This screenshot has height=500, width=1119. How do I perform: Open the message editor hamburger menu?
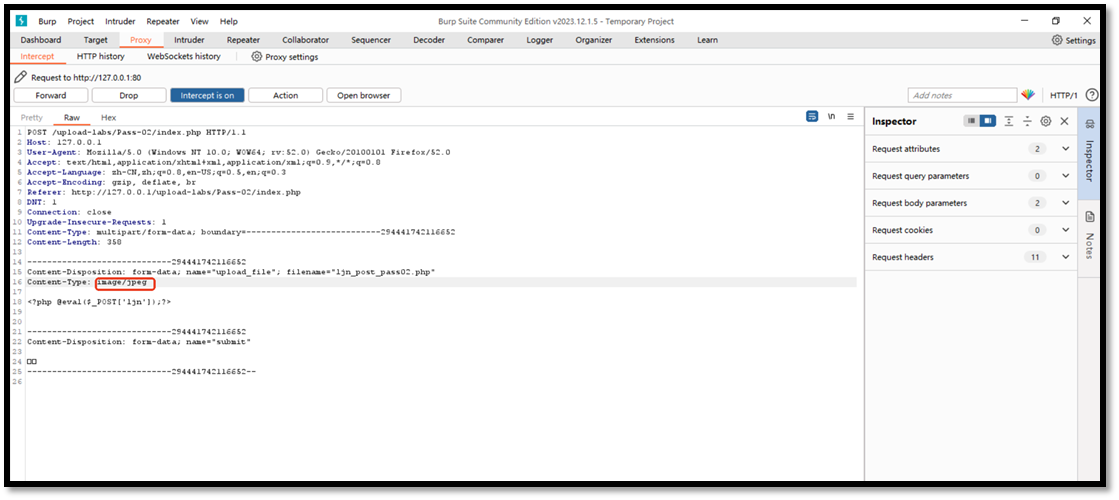[851, 116]
